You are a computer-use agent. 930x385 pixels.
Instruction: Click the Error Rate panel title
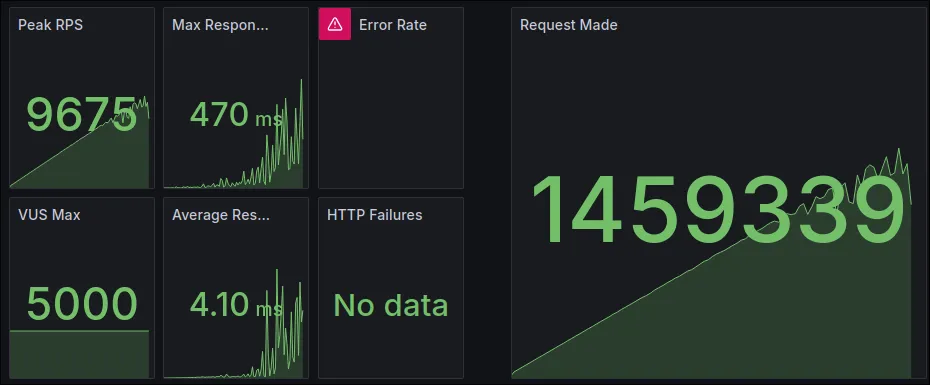(x=393, y=25)
